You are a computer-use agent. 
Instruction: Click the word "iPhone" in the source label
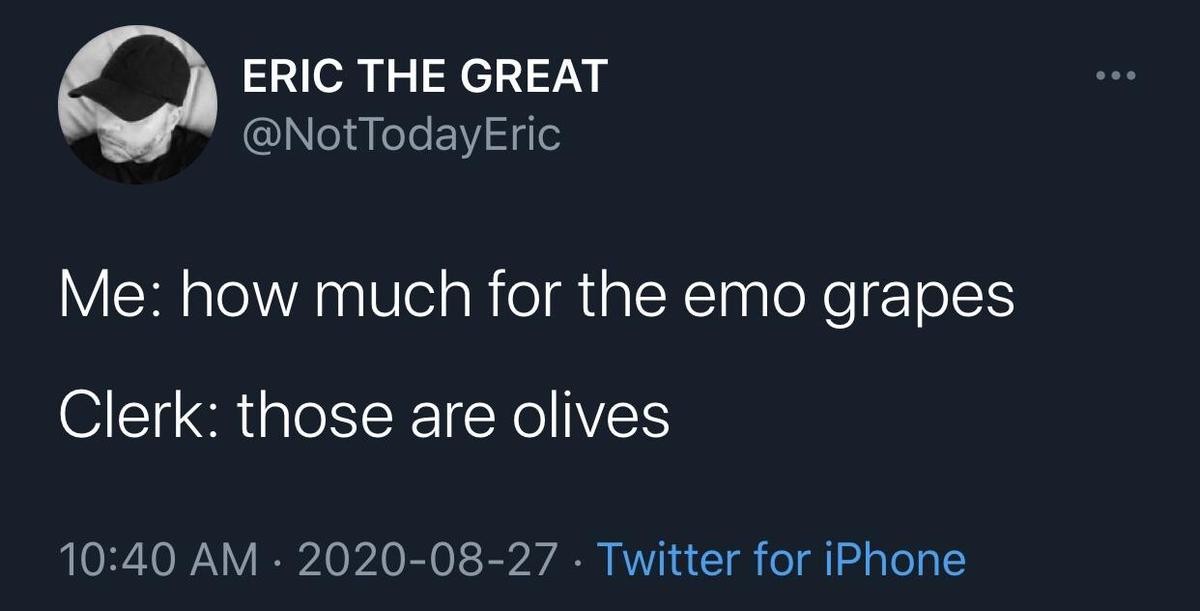902,560
